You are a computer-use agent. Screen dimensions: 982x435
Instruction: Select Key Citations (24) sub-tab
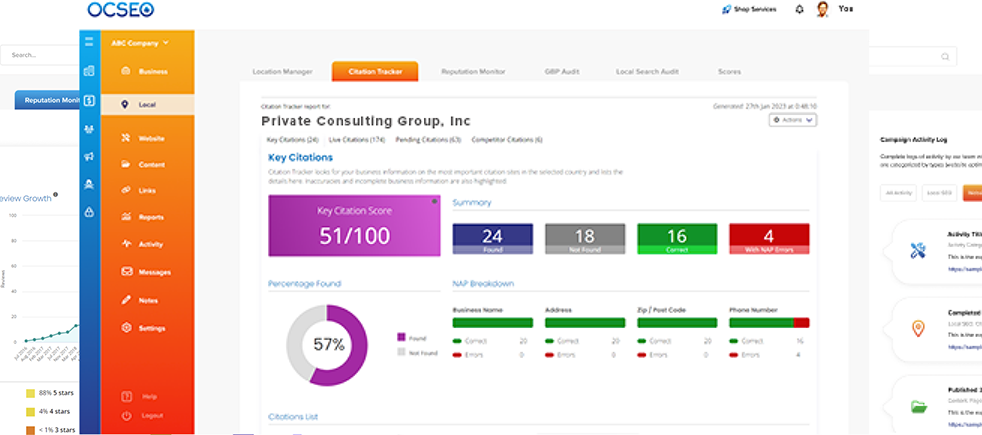coord(292,140)
